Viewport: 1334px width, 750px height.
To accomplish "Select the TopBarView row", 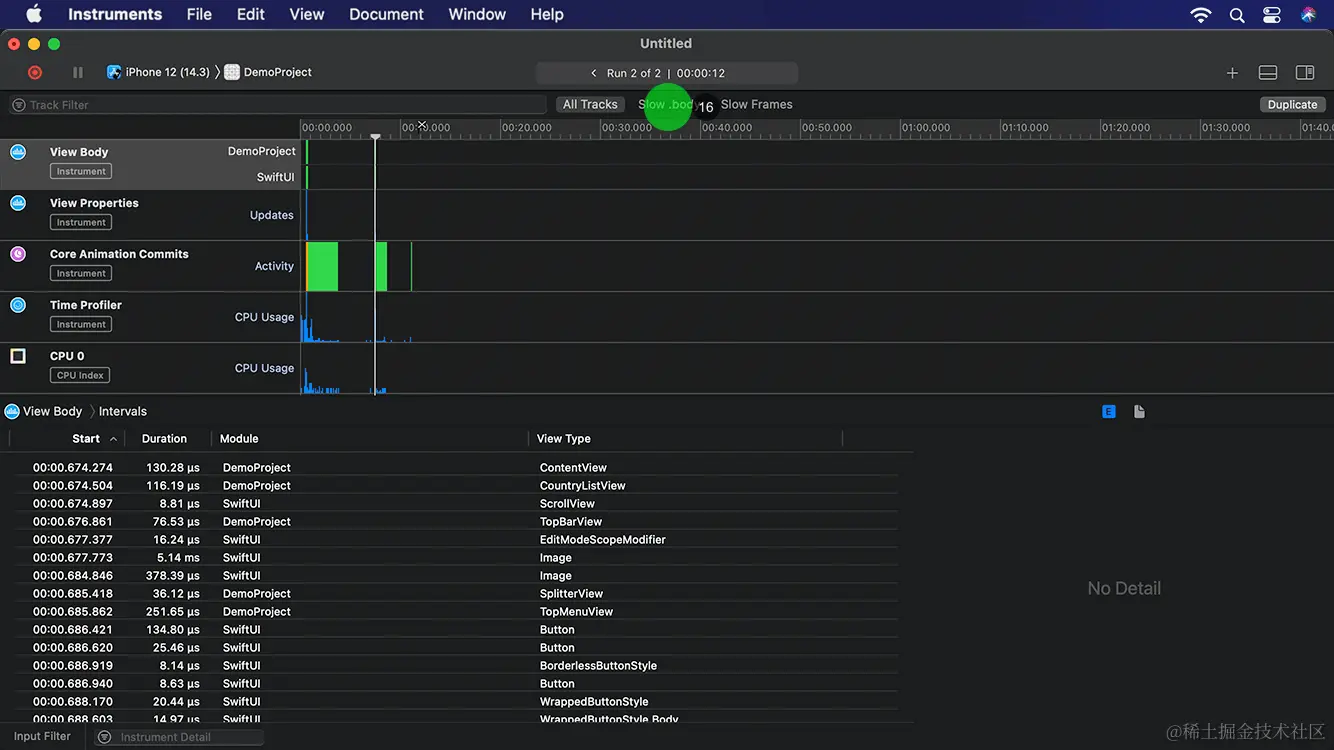I will coord(456,522).
